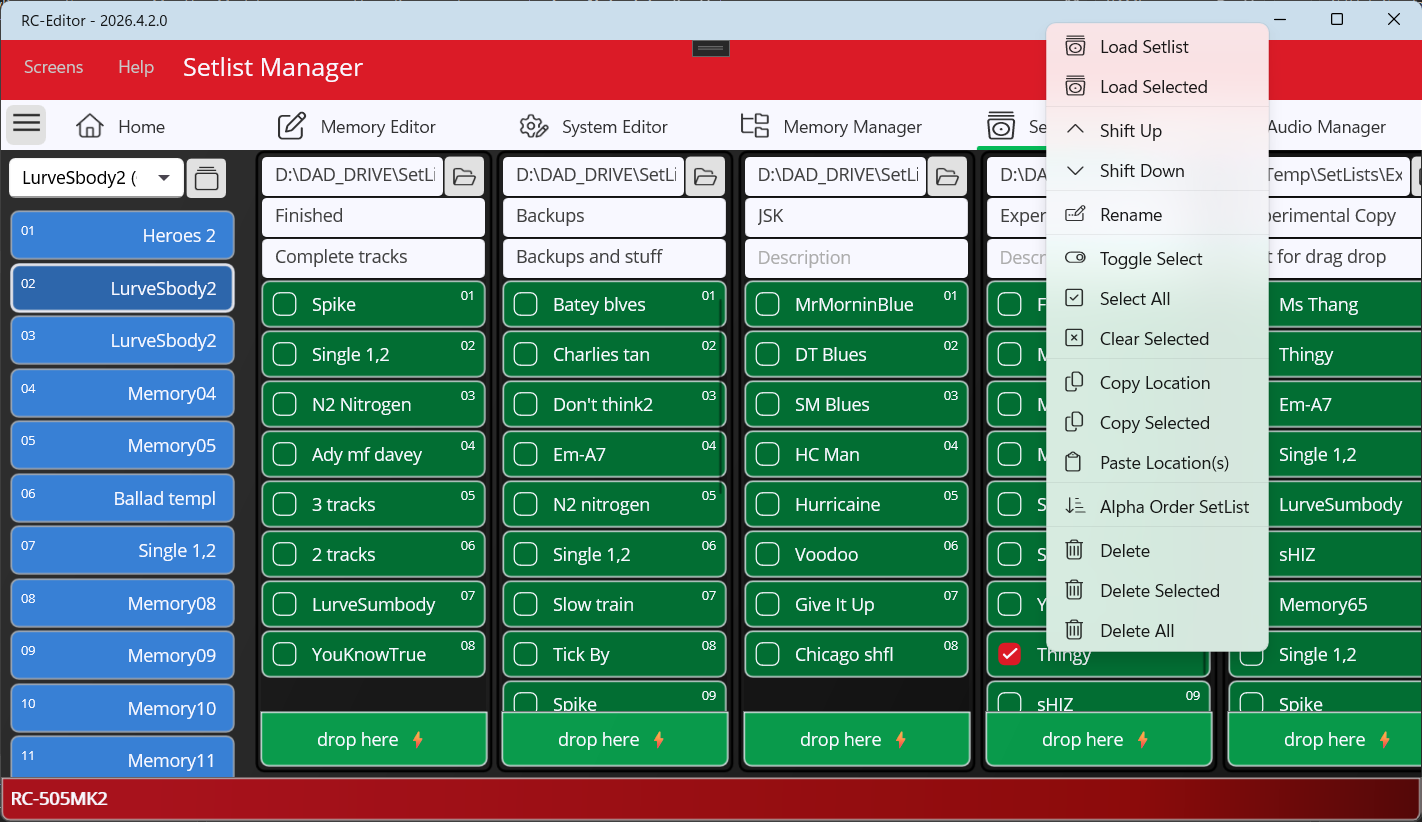This screenshot has height=822, width=1422.
Task: Click the stacked setlist icon beside LurveSbody2 dropdown
Action: point(206,178)
